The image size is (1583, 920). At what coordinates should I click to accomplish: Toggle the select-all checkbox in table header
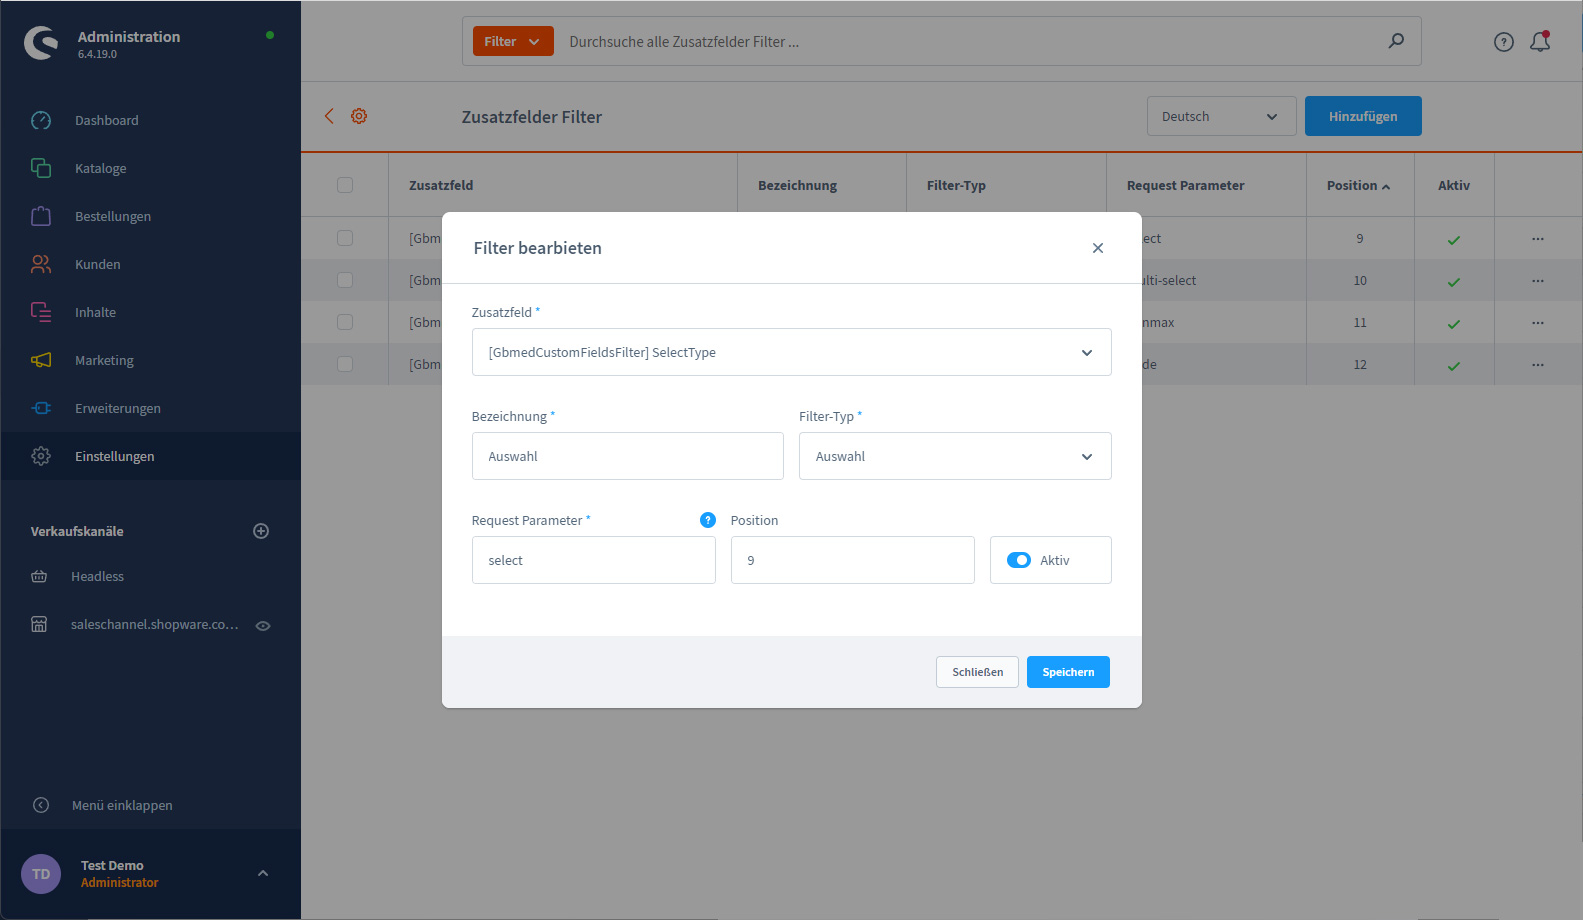(x=345, y=185)
